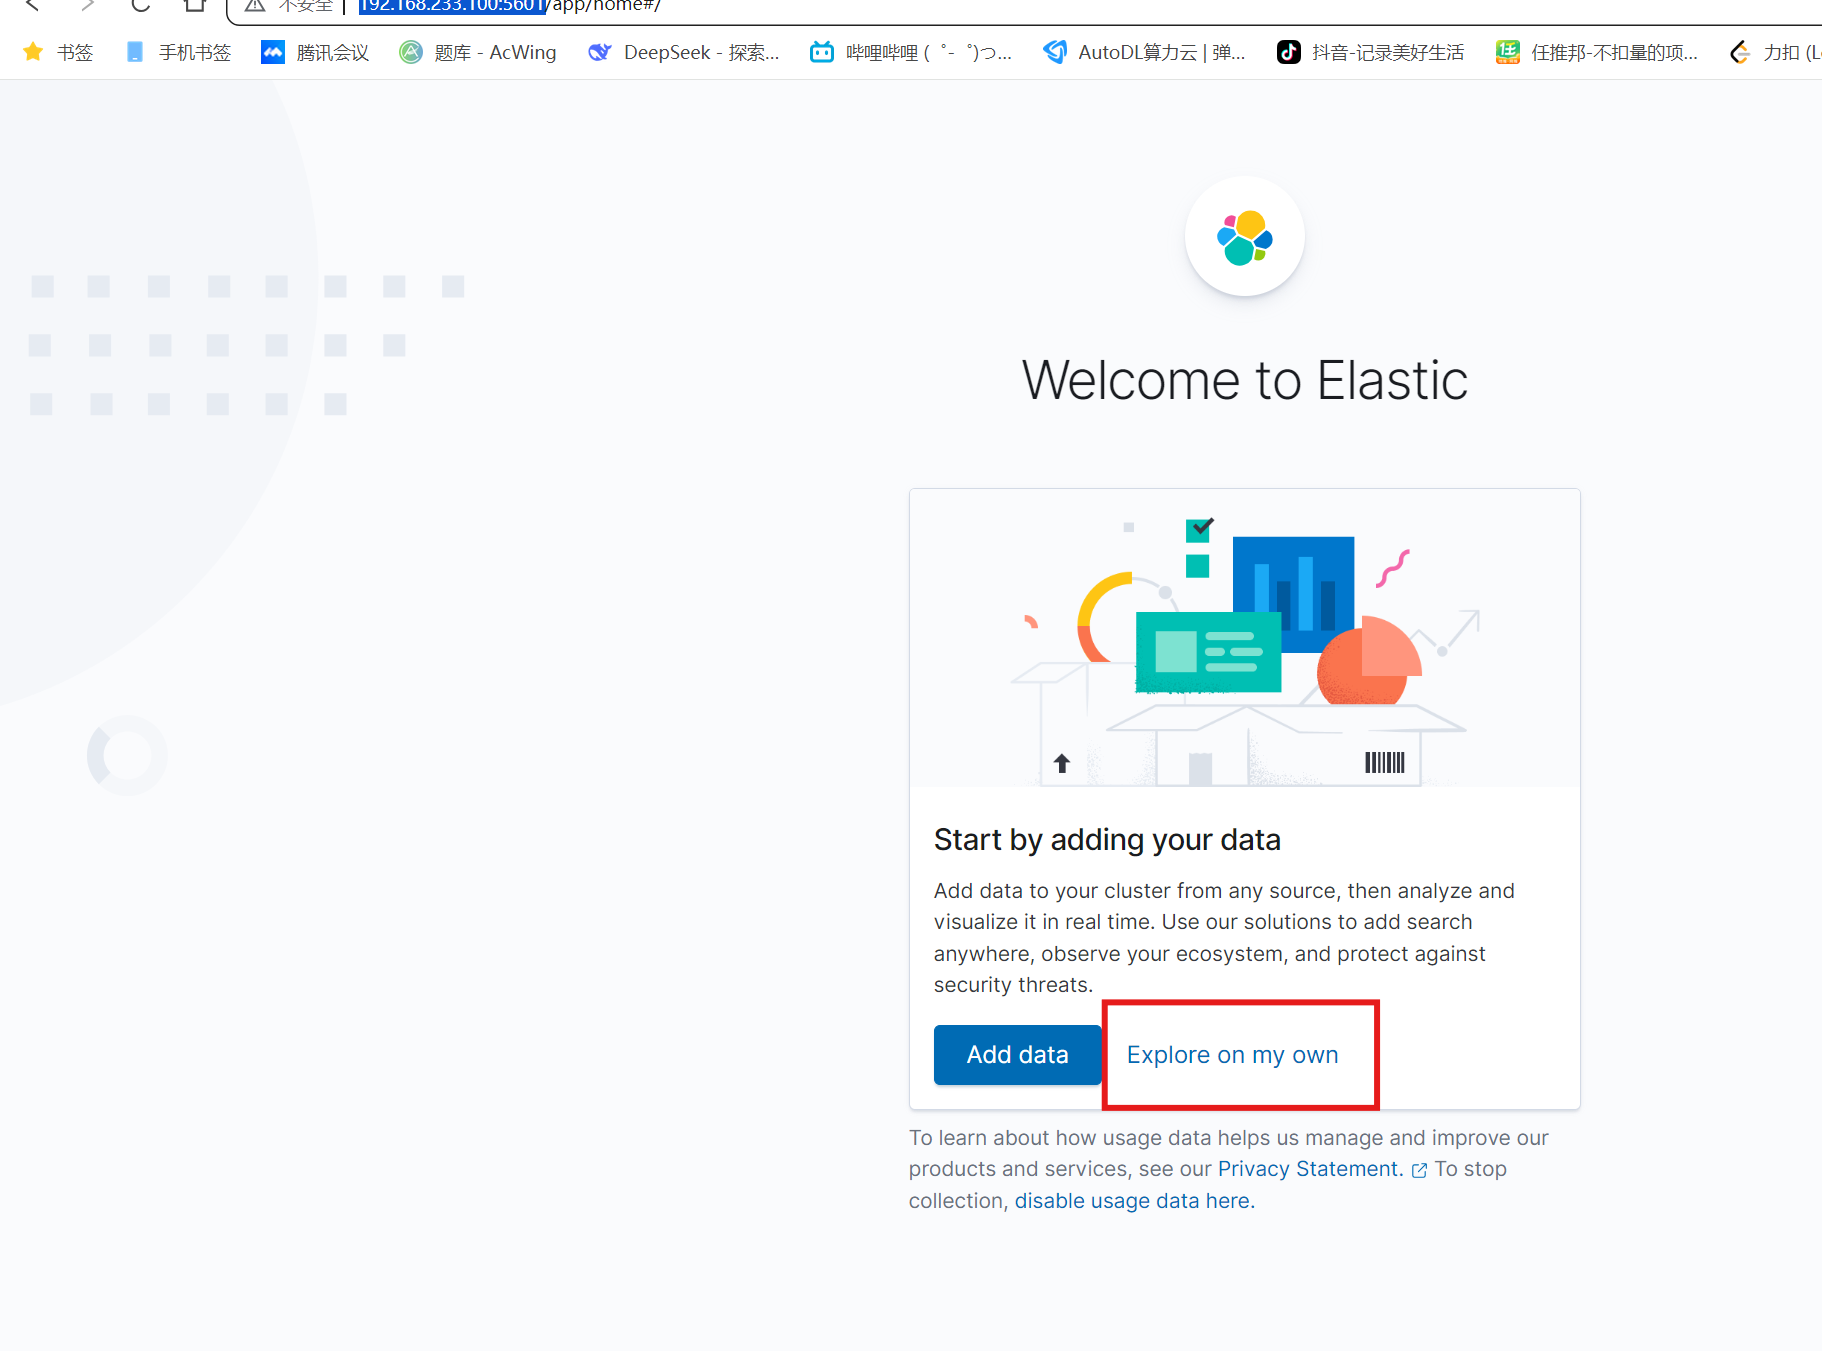Open the 哔哩哔哩 bookmark
The height and width of the screenshot is (1351, 1822).
click(911, 52)
